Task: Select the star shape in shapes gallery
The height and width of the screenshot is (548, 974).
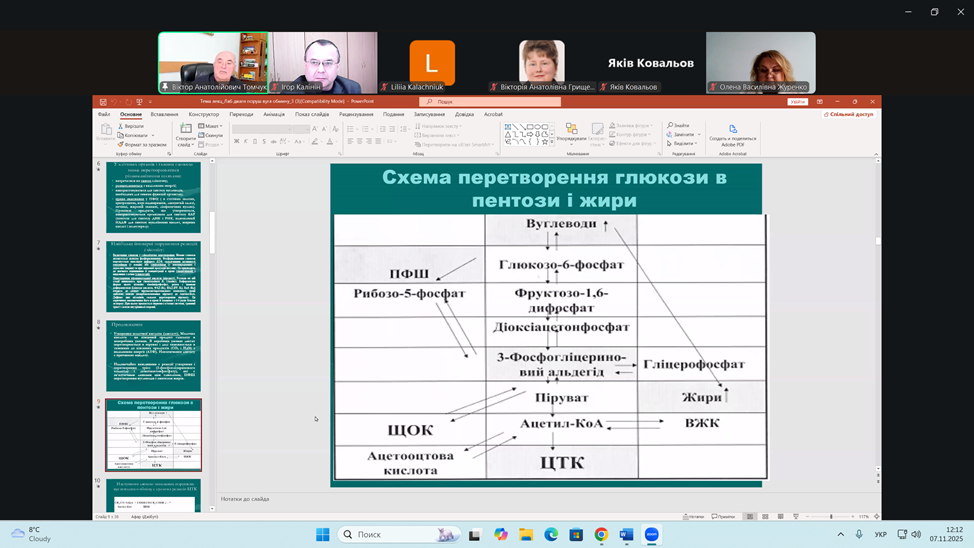Action: tap(545, 142)
